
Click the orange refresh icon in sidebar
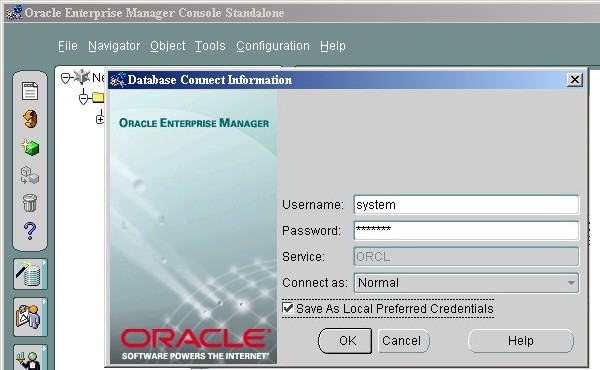click(x=30, y=119)
